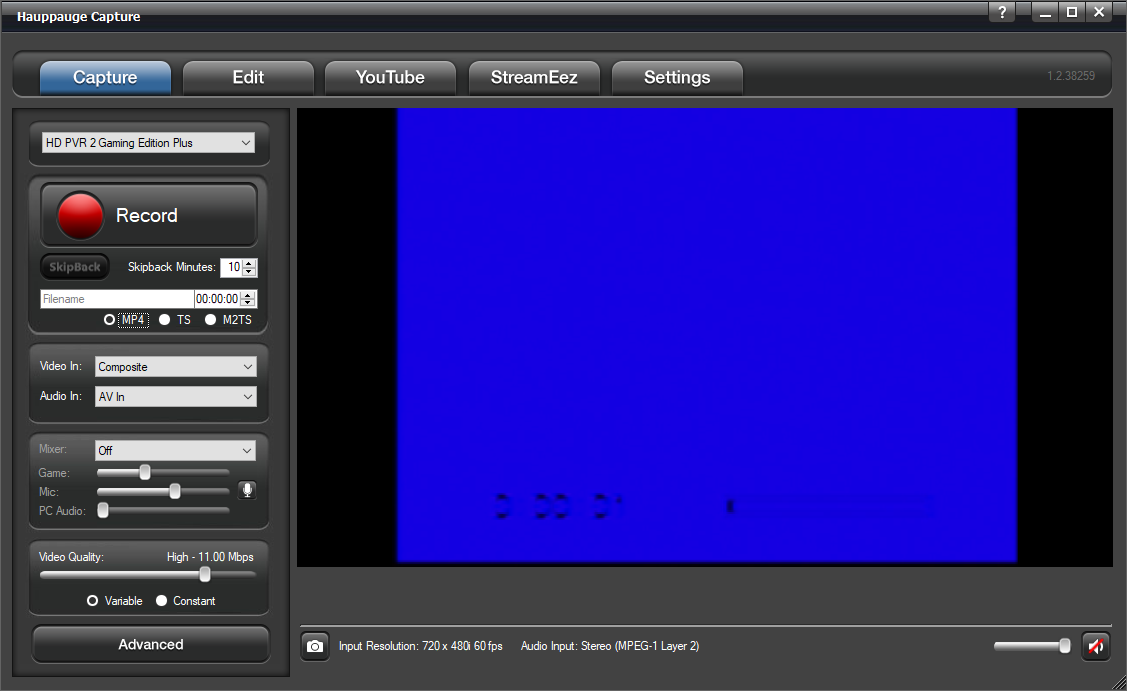Click into the Filename input field
This screenshot has width=1127, height=691.
tap(117, 299)
